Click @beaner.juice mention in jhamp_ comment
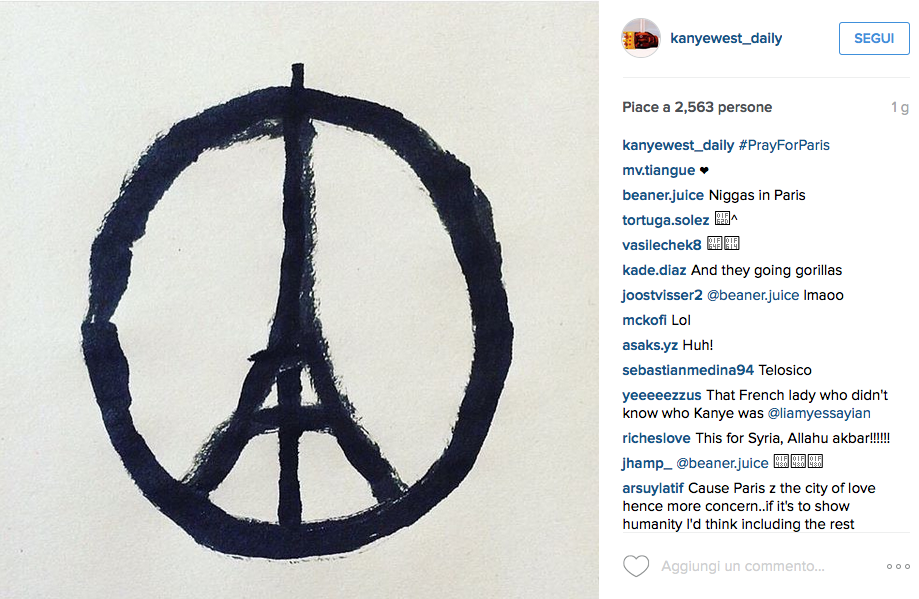Viewport: 919px width, 599px height. tap(722, 464)
